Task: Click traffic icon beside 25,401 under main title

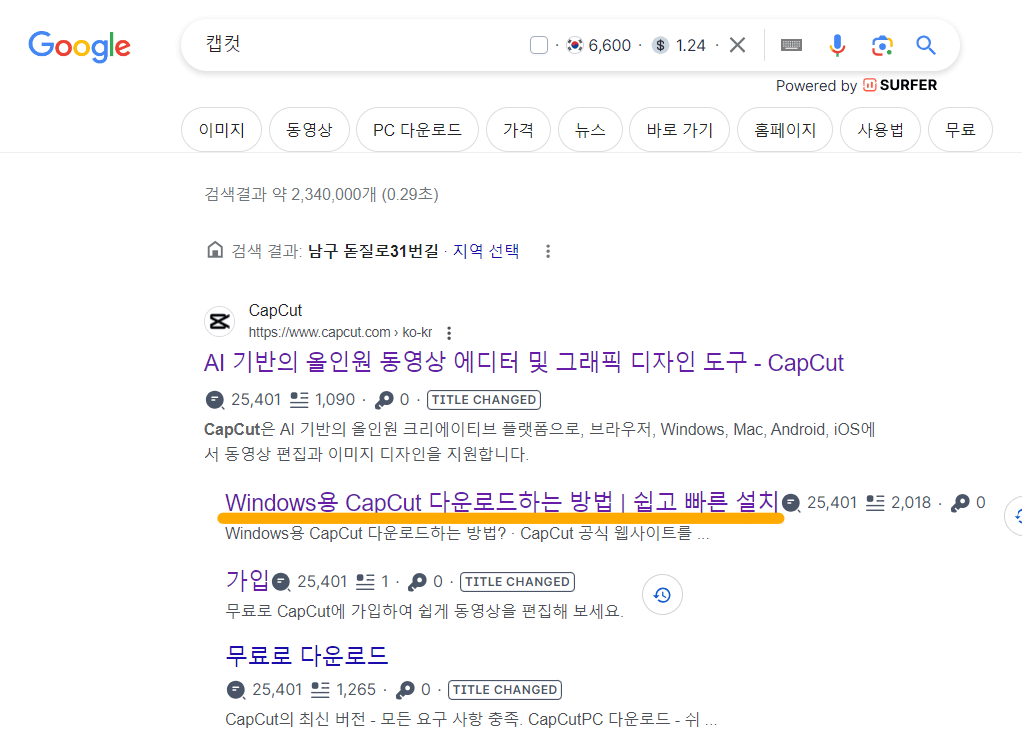Action: point(215,400)
